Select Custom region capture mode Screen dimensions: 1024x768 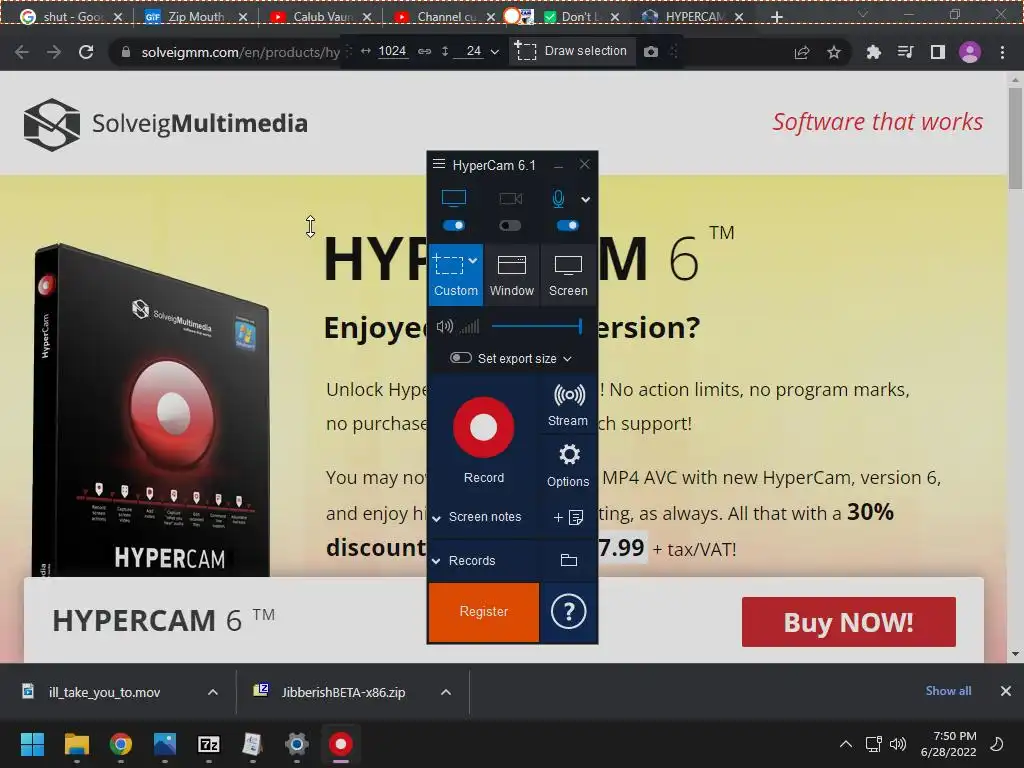[x=456, y=275]
